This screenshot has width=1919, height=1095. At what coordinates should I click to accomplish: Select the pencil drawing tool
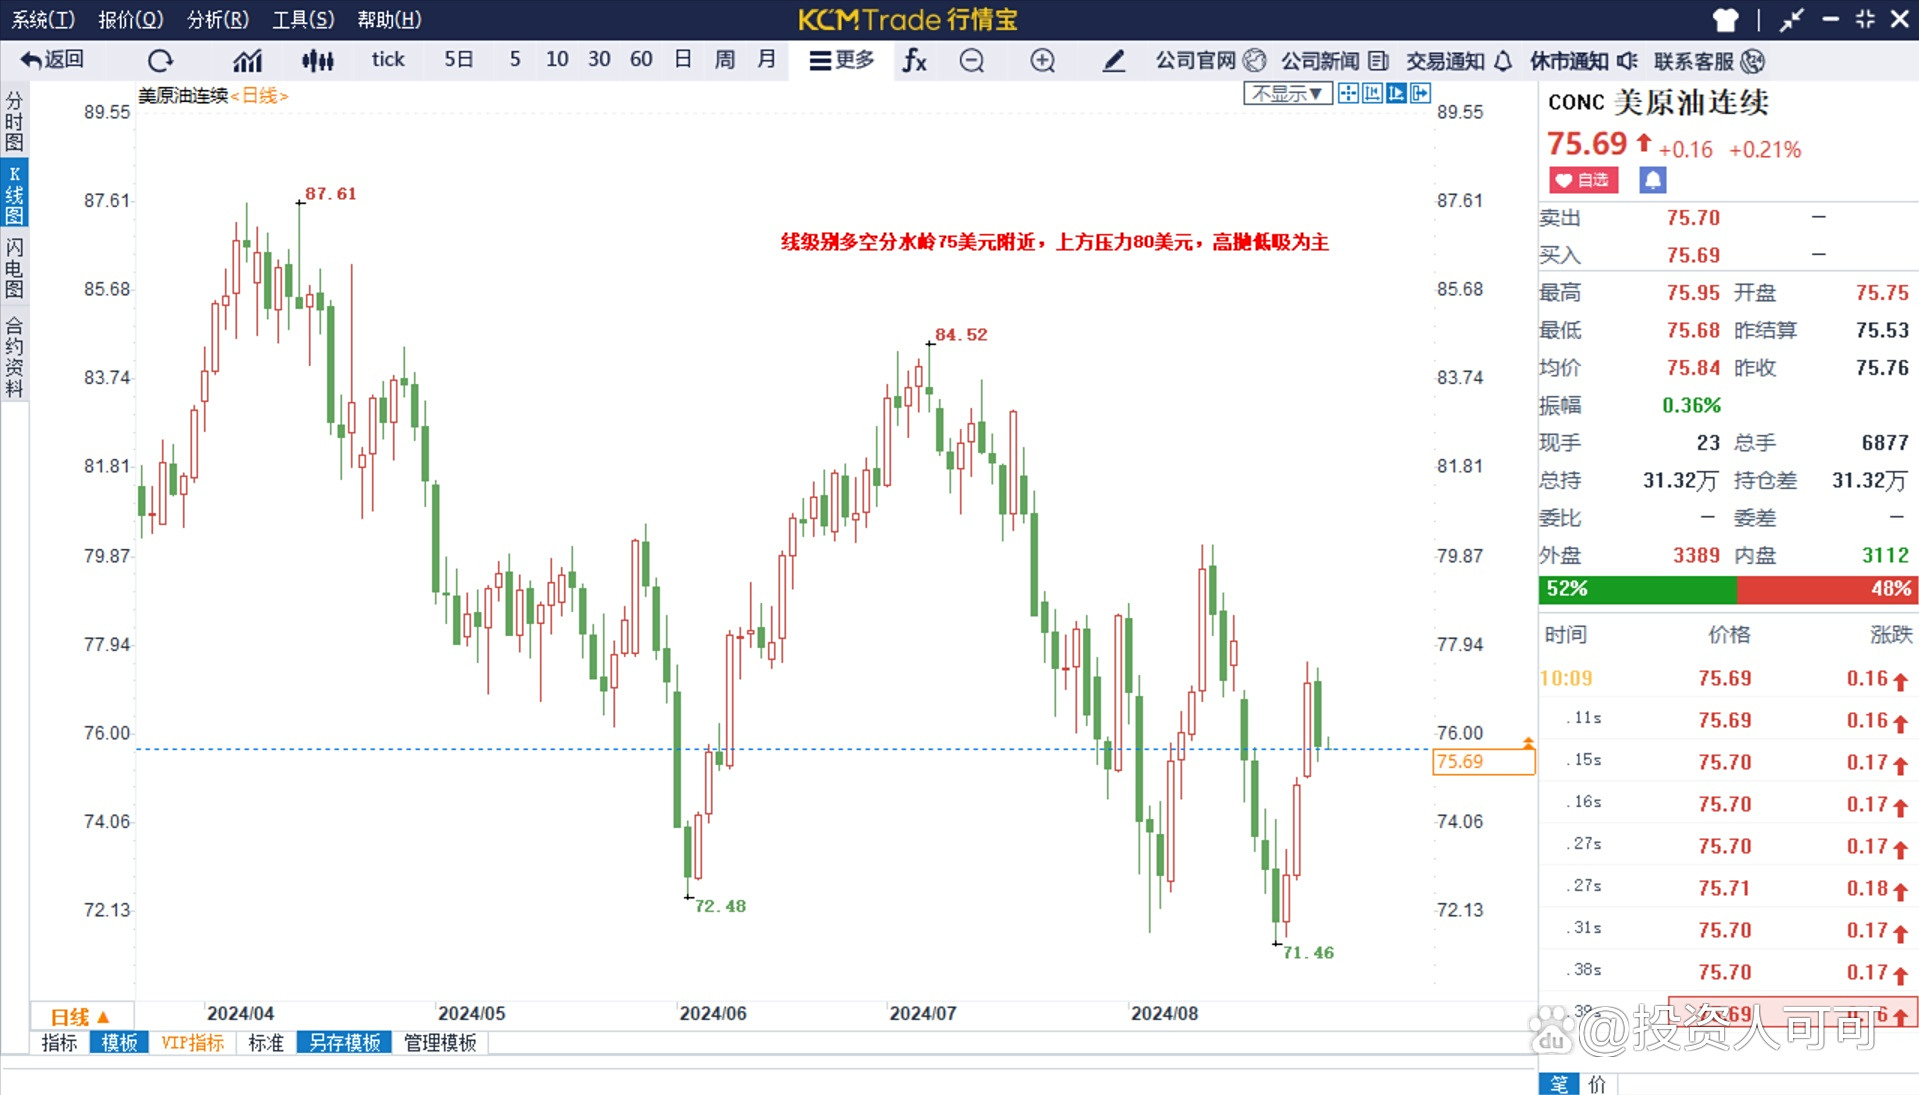coord(1113,61)
